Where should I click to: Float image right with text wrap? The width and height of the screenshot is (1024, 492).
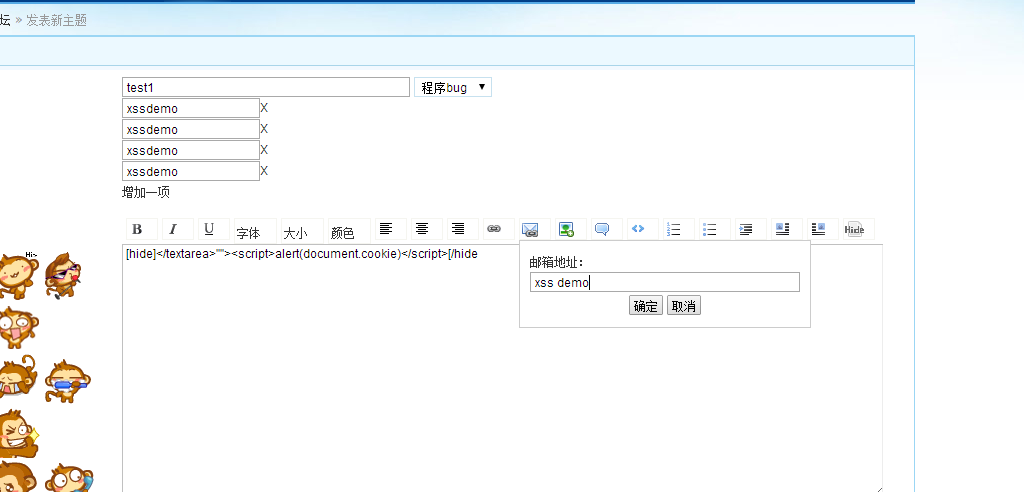tap(818, 229)
